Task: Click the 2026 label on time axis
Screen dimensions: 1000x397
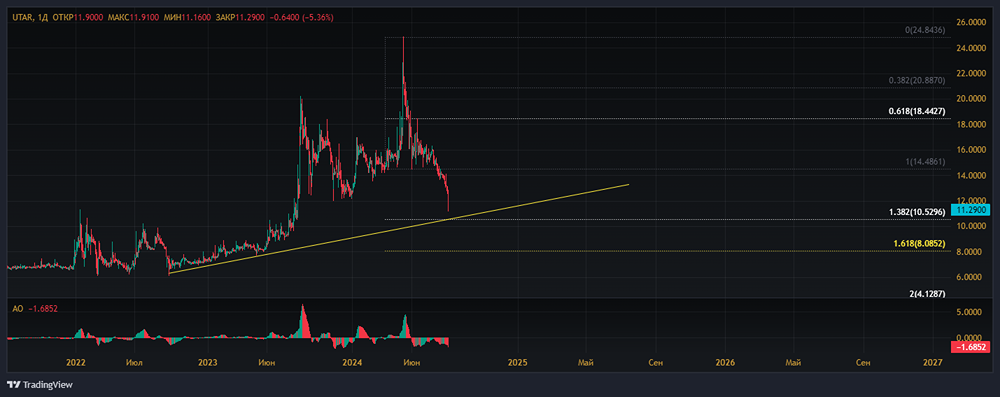Action: [725, 363]
